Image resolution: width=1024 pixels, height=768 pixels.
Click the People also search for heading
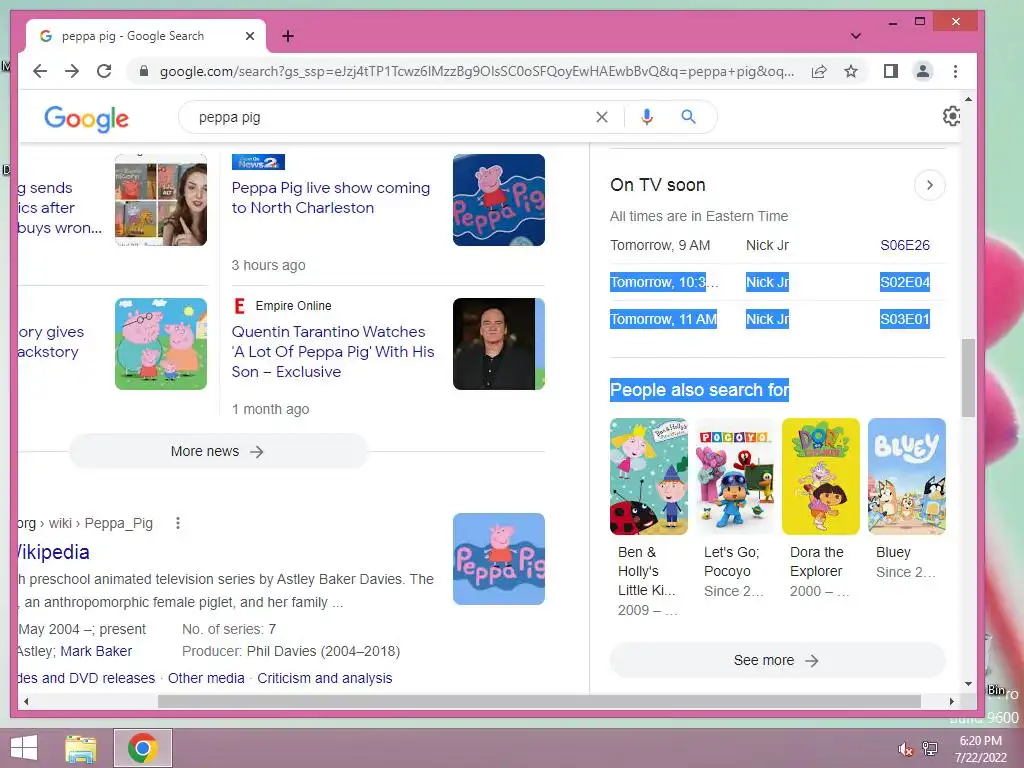coord(699,390)
